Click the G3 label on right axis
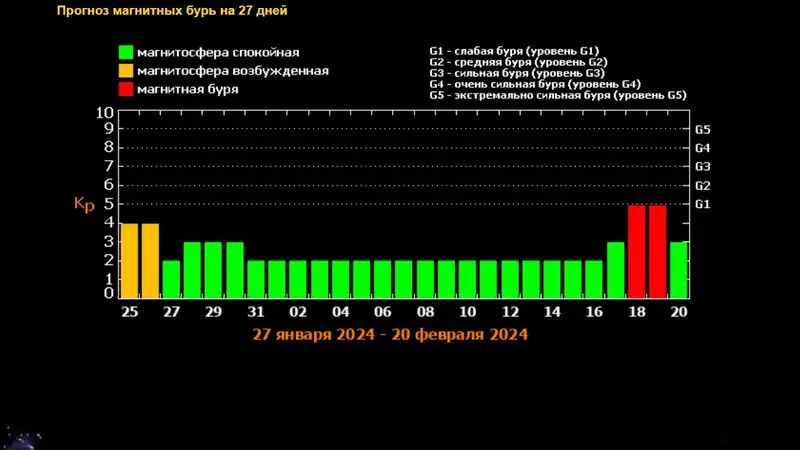Viewport: 800px width, 450px height. (702, 167)
